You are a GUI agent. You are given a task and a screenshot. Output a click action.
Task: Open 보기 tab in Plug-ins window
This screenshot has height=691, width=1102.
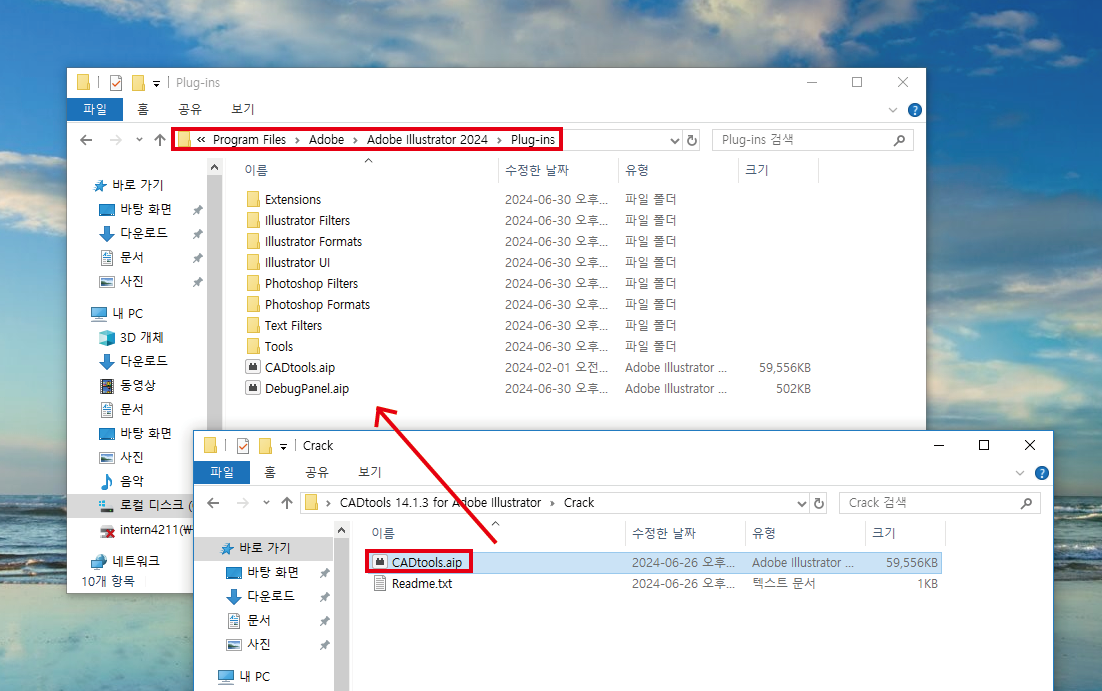tap(242, 110)
